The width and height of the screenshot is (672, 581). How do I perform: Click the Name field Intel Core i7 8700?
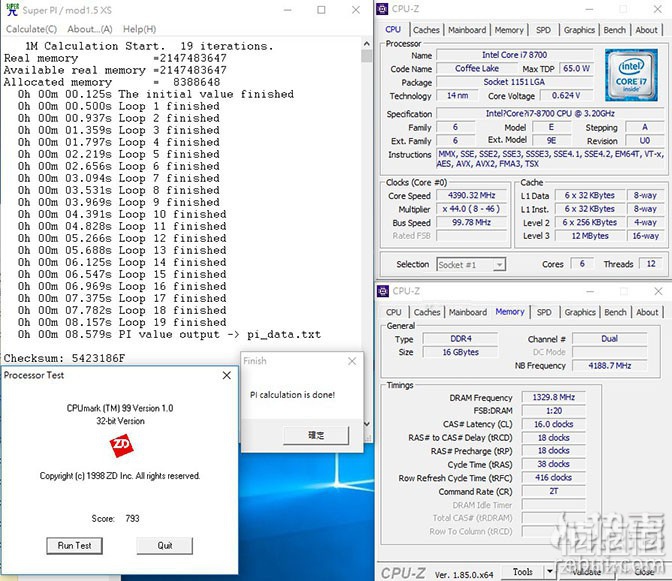[514, 55]
